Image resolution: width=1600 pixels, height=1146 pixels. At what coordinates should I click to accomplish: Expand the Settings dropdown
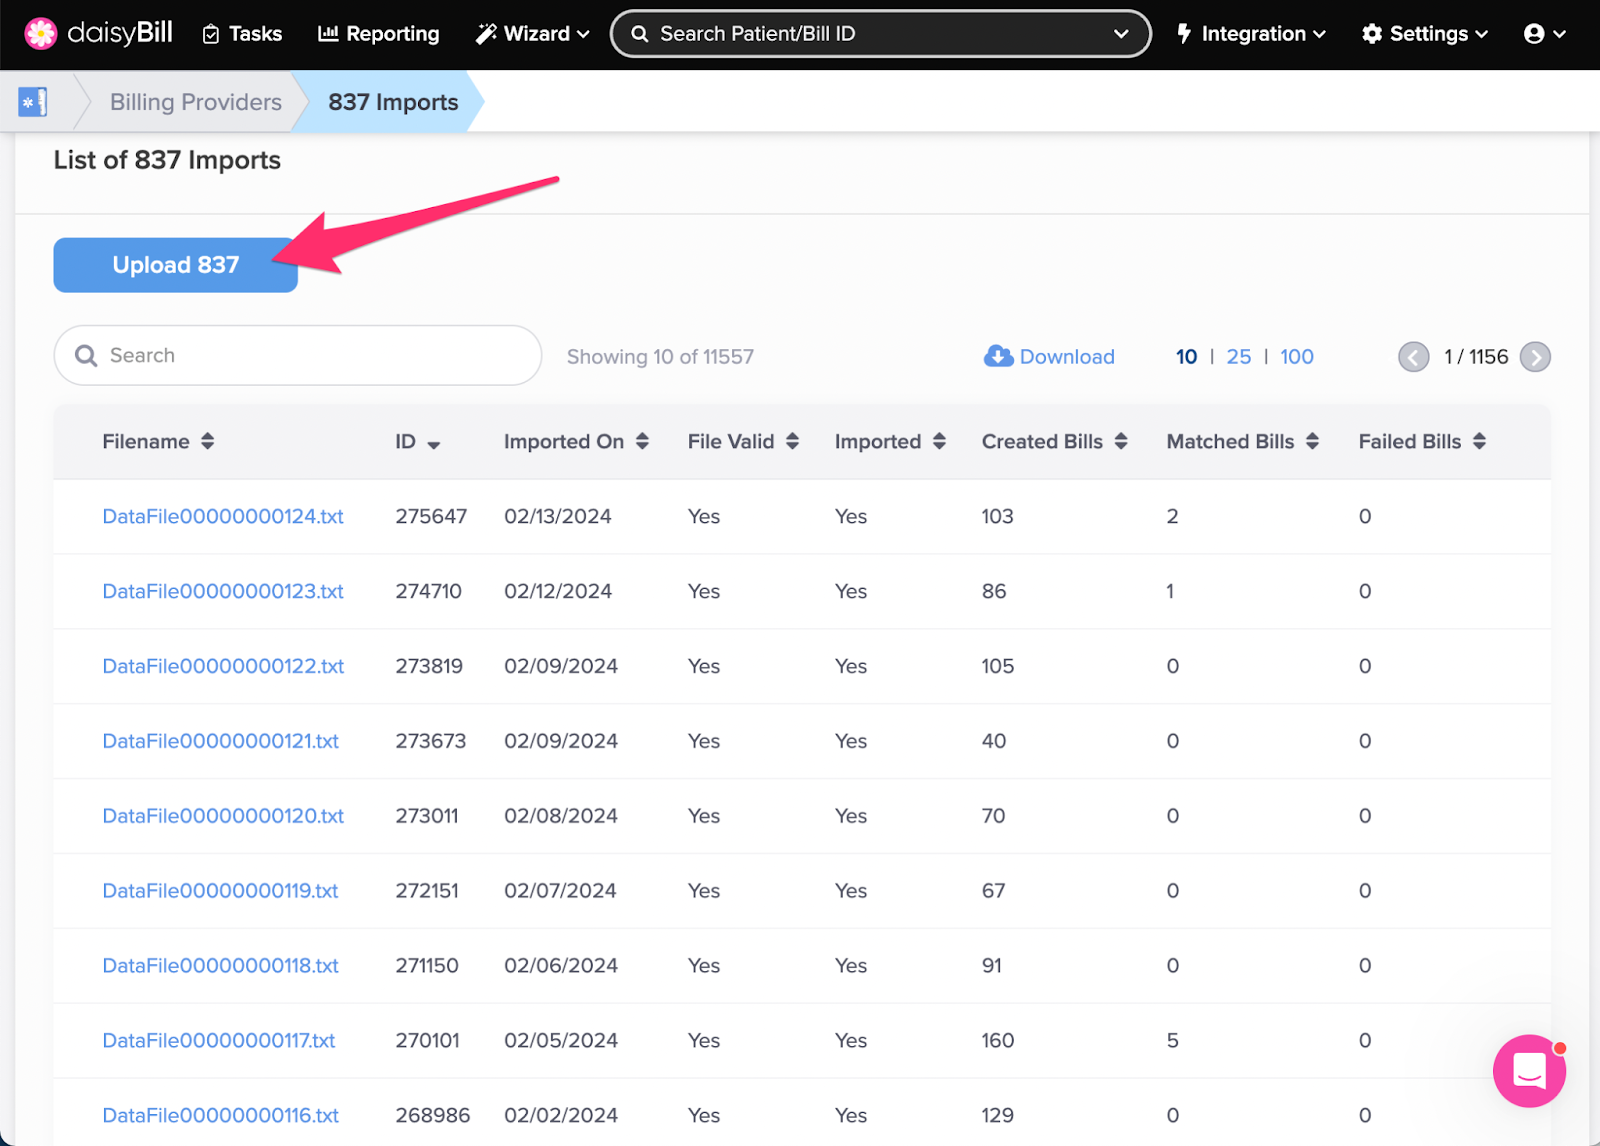click(x=1424, y=33)
